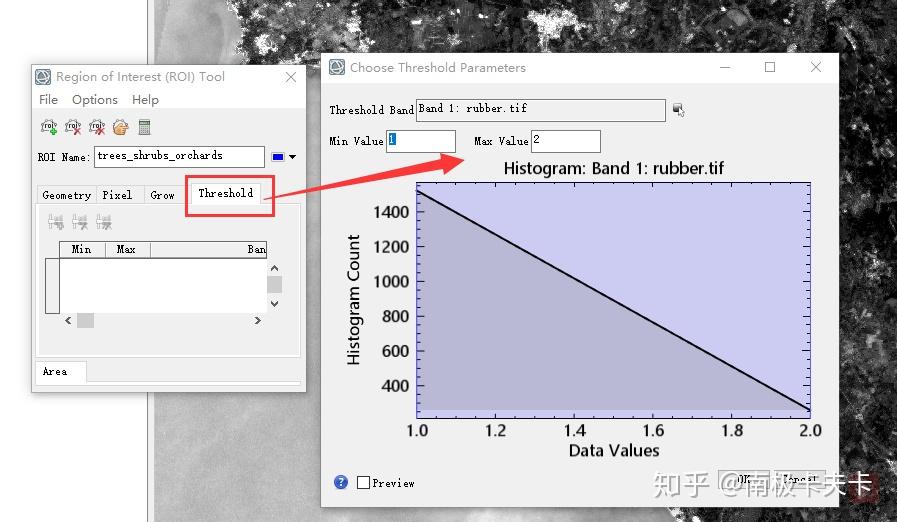
Task: Open the File menu in ROI Tool
Action: pos(48,100)
